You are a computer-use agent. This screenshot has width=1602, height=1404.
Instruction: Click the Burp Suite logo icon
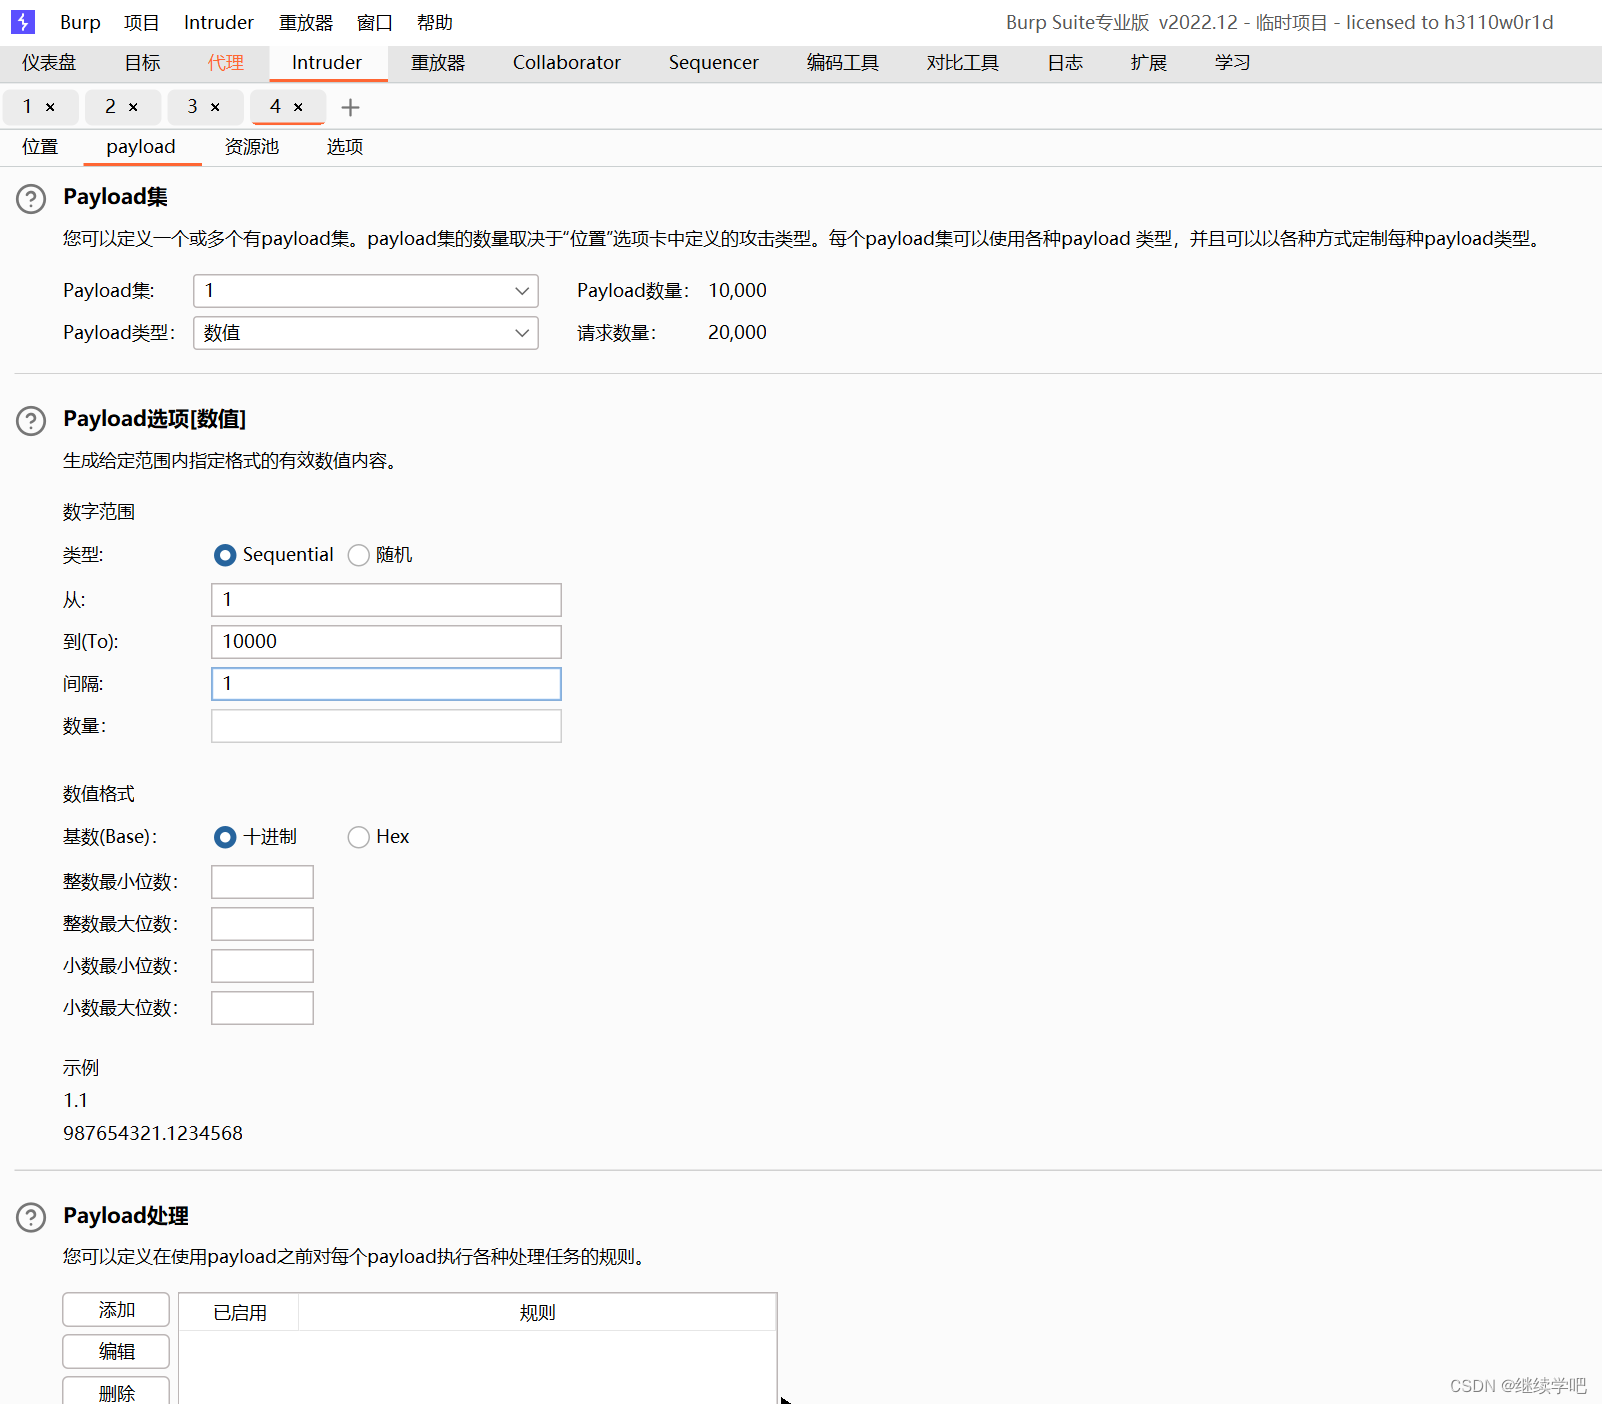tap(22, 21)
